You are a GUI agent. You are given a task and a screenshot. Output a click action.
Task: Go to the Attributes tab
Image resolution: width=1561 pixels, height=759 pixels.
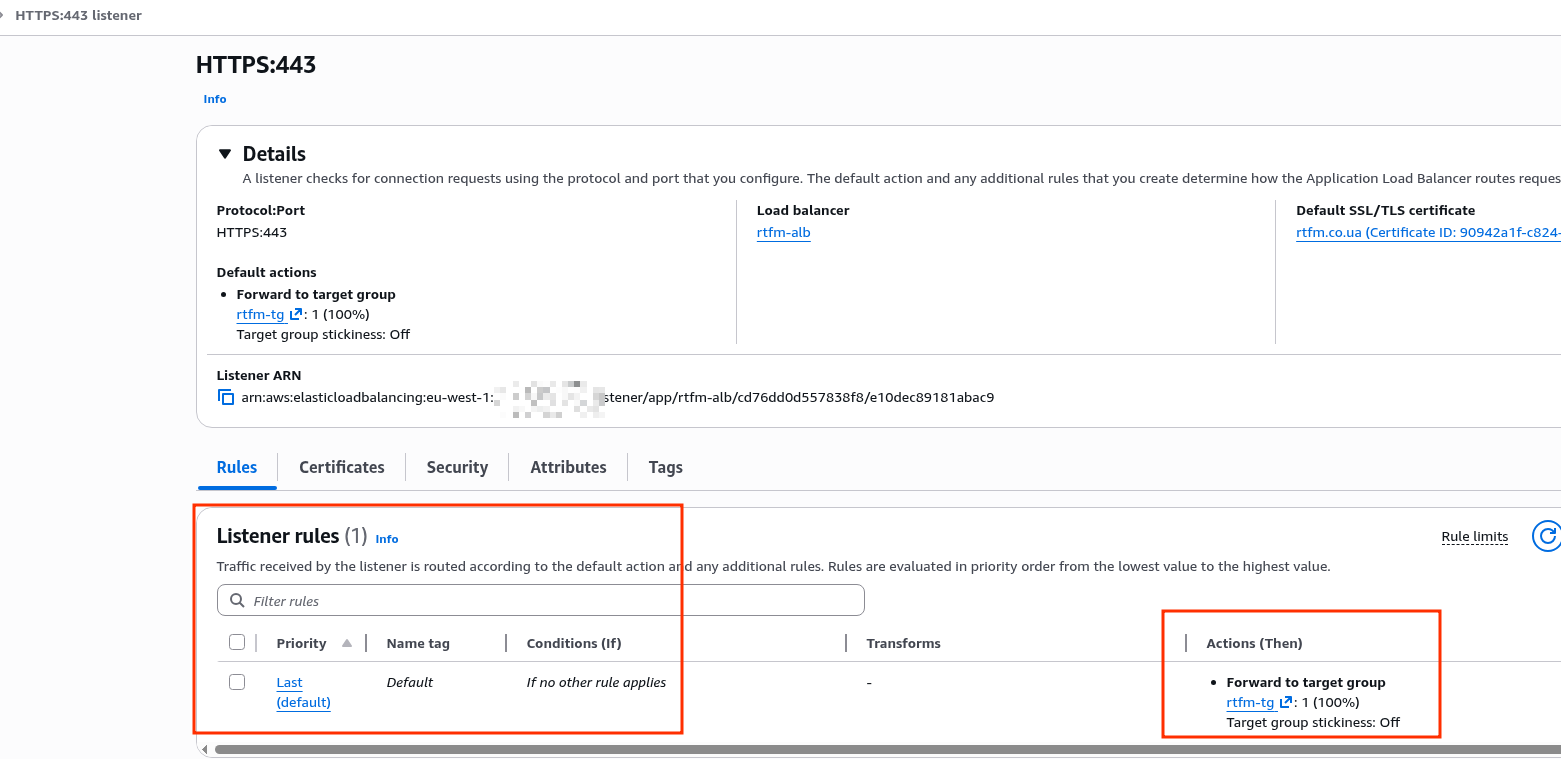pos(568,467)
